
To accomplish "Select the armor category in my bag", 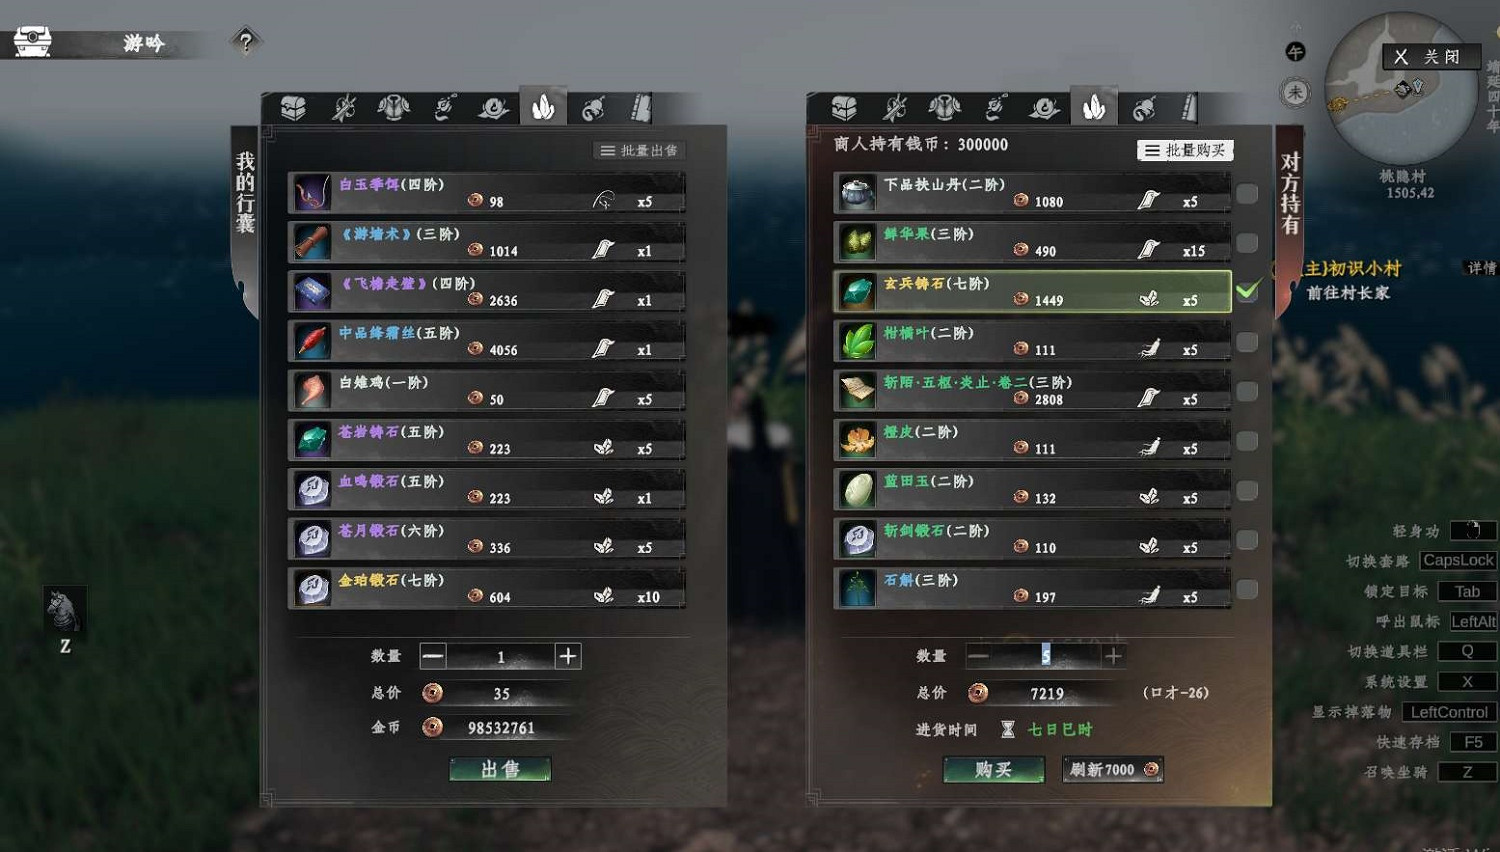I will tap(393, 108).
